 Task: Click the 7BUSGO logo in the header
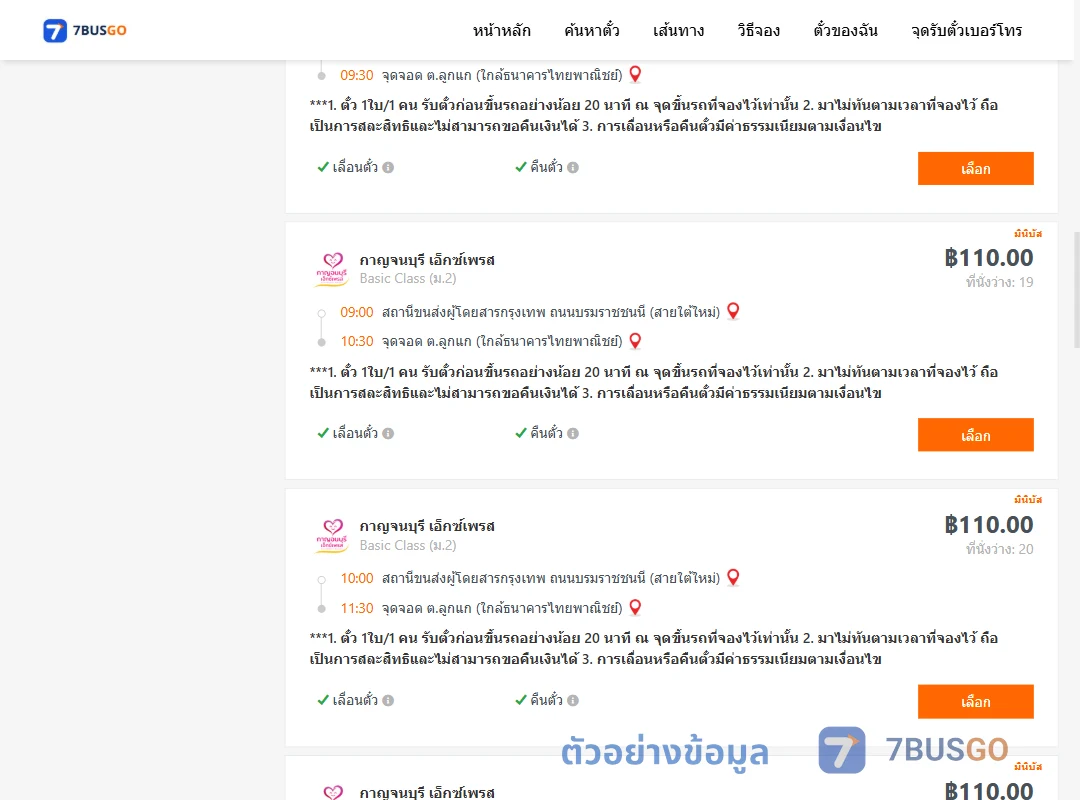(85, 30)
